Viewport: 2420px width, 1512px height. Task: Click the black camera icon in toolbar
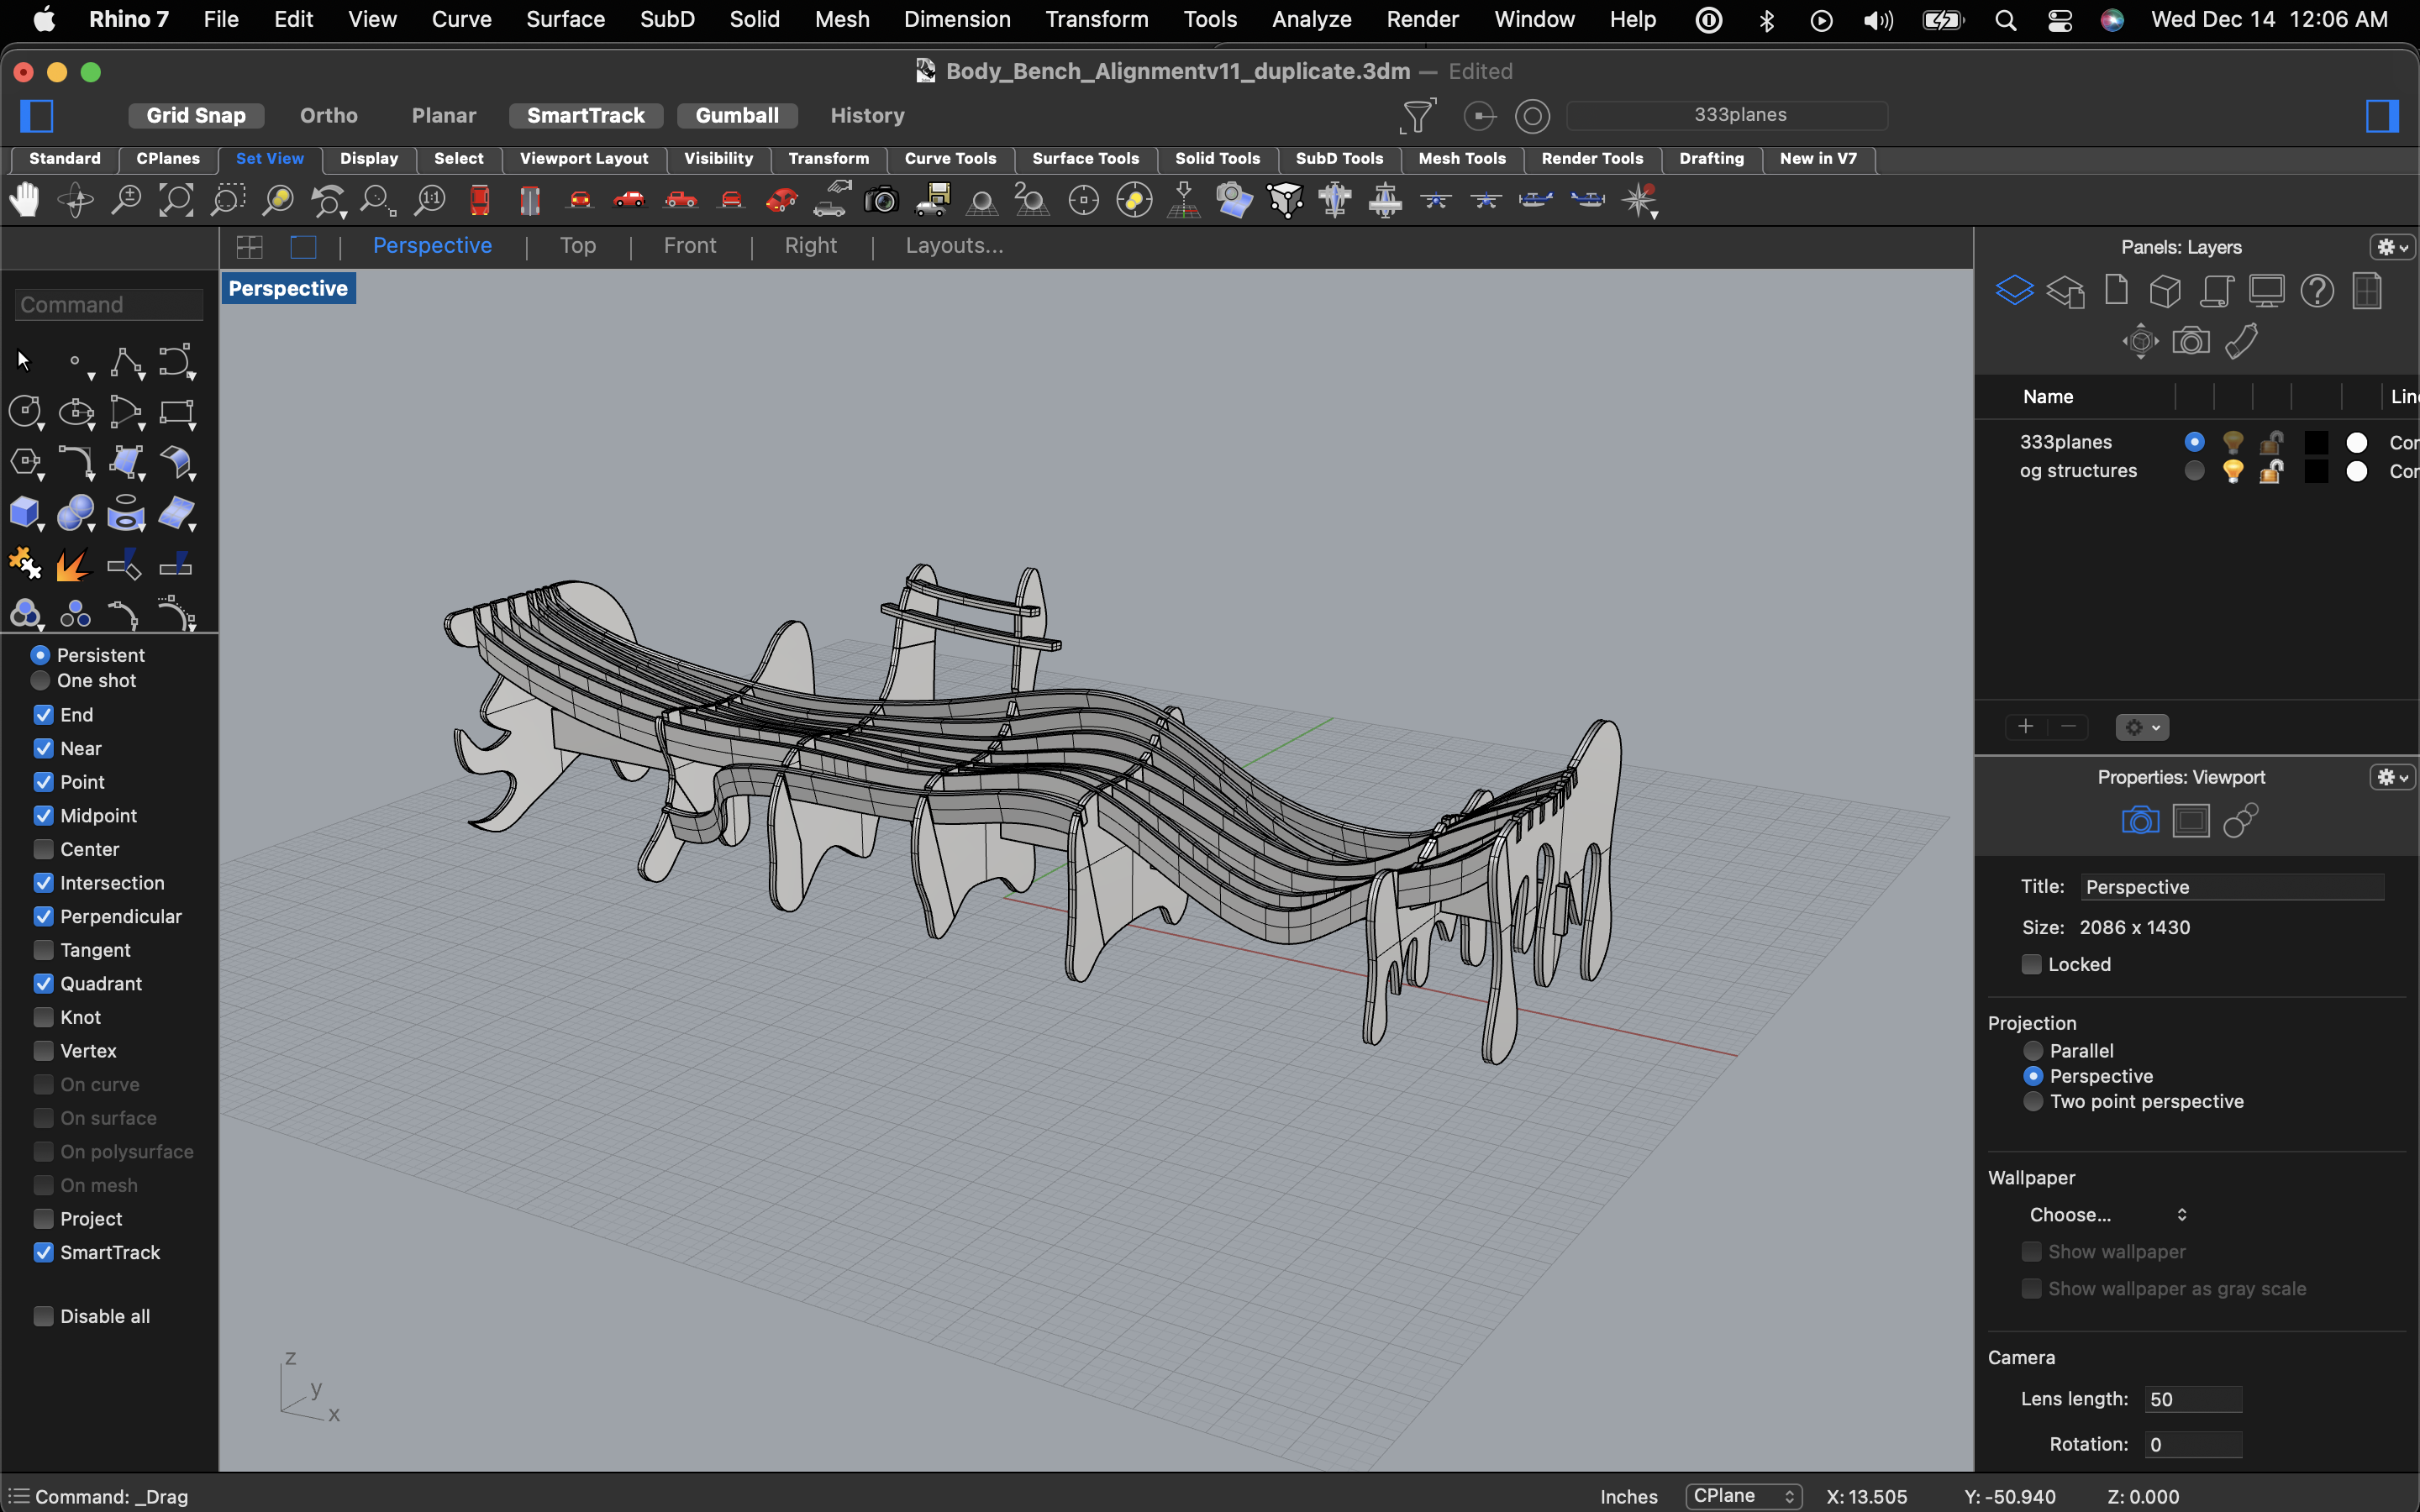881,200
